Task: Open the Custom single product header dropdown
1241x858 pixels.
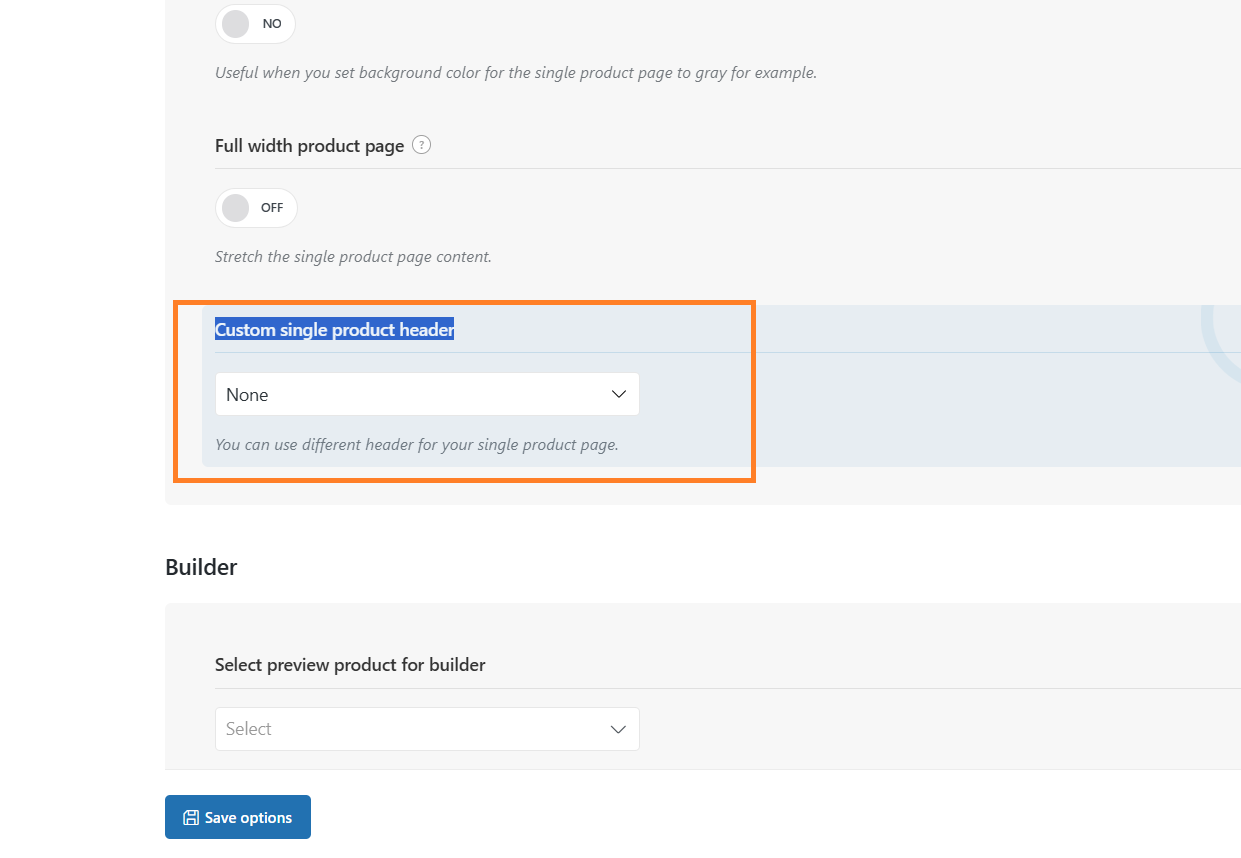Action: pos(427,394)
